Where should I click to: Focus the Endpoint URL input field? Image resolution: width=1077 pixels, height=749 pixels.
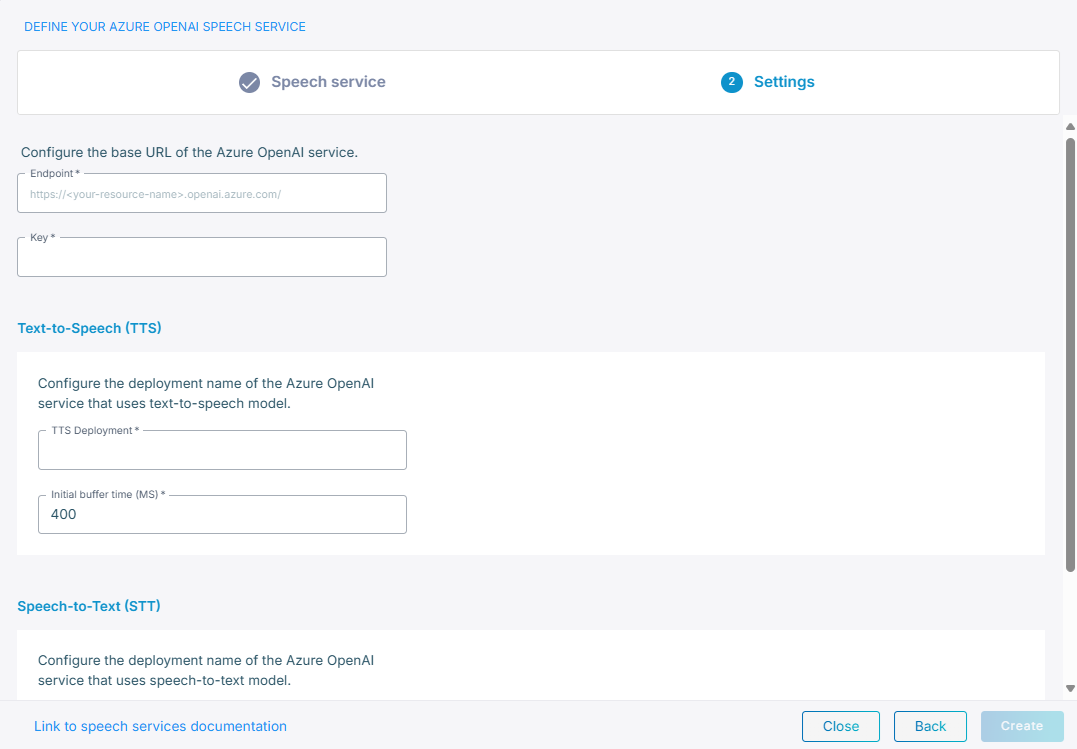202,195
